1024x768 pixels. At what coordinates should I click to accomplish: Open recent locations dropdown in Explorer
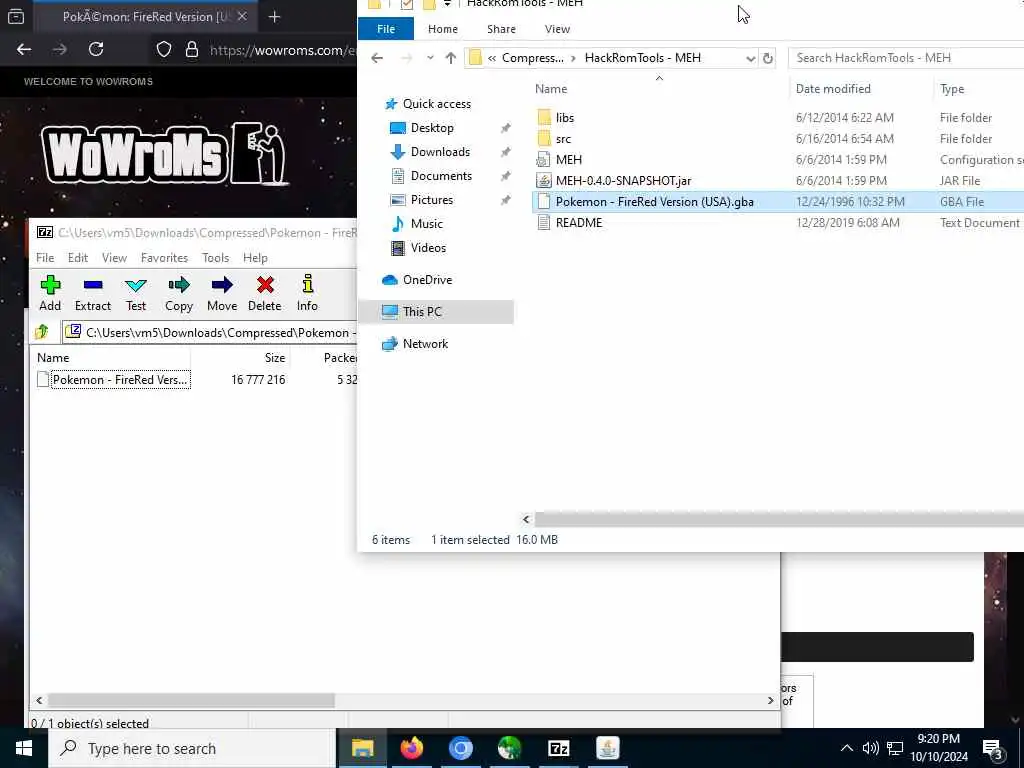pos(430,58)
